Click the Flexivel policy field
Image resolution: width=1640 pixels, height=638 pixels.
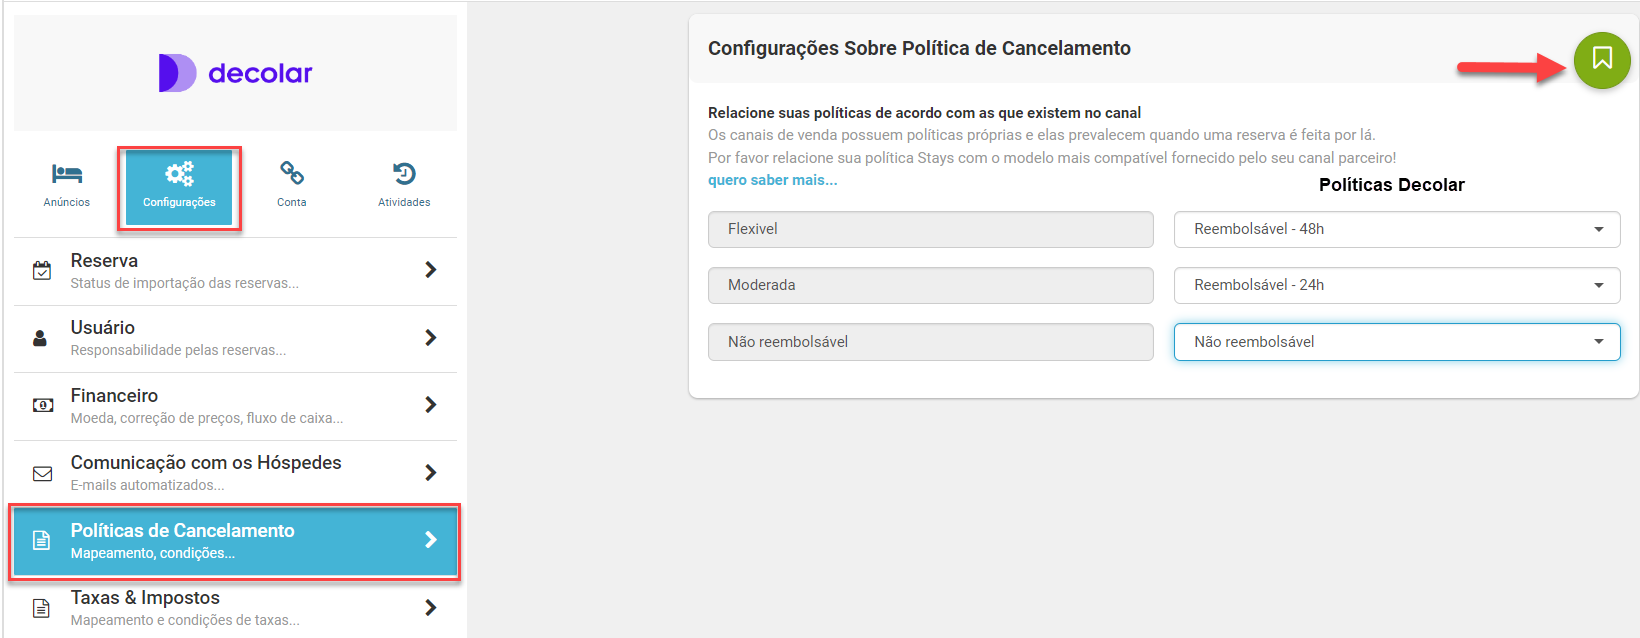point(930,229)
